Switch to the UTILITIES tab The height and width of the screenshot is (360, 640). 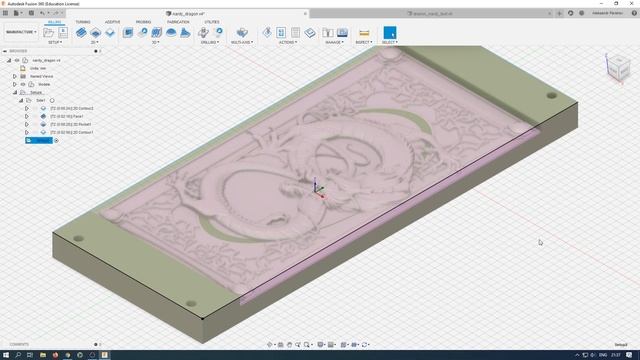pyautogui.click(x=212, y=22)
